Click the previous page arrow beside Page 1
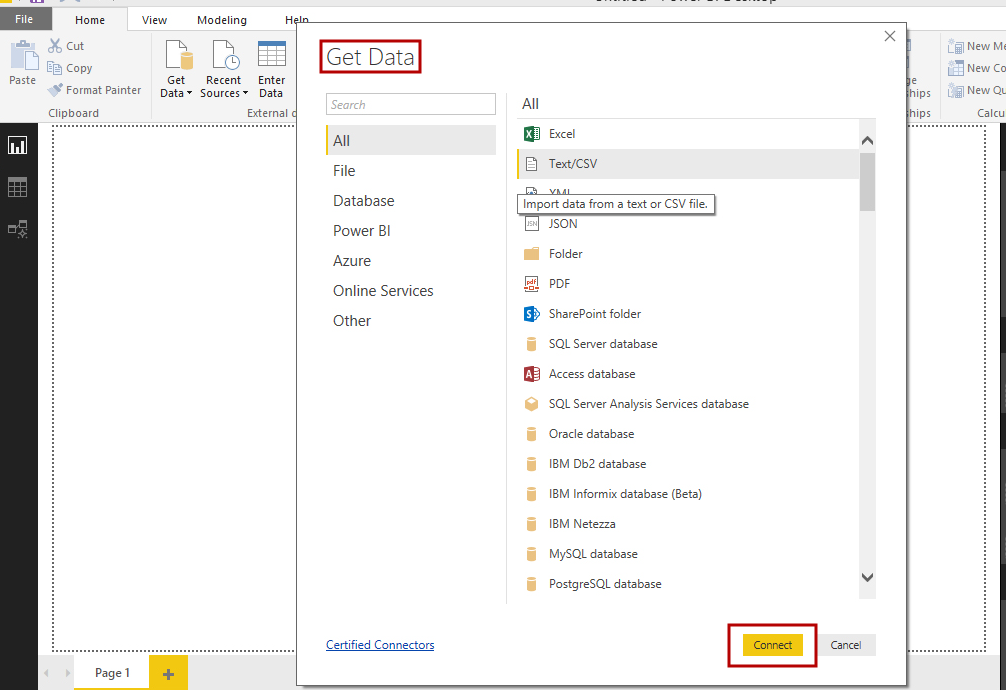Screen dimensions: 1007x690 click(46, 673)
